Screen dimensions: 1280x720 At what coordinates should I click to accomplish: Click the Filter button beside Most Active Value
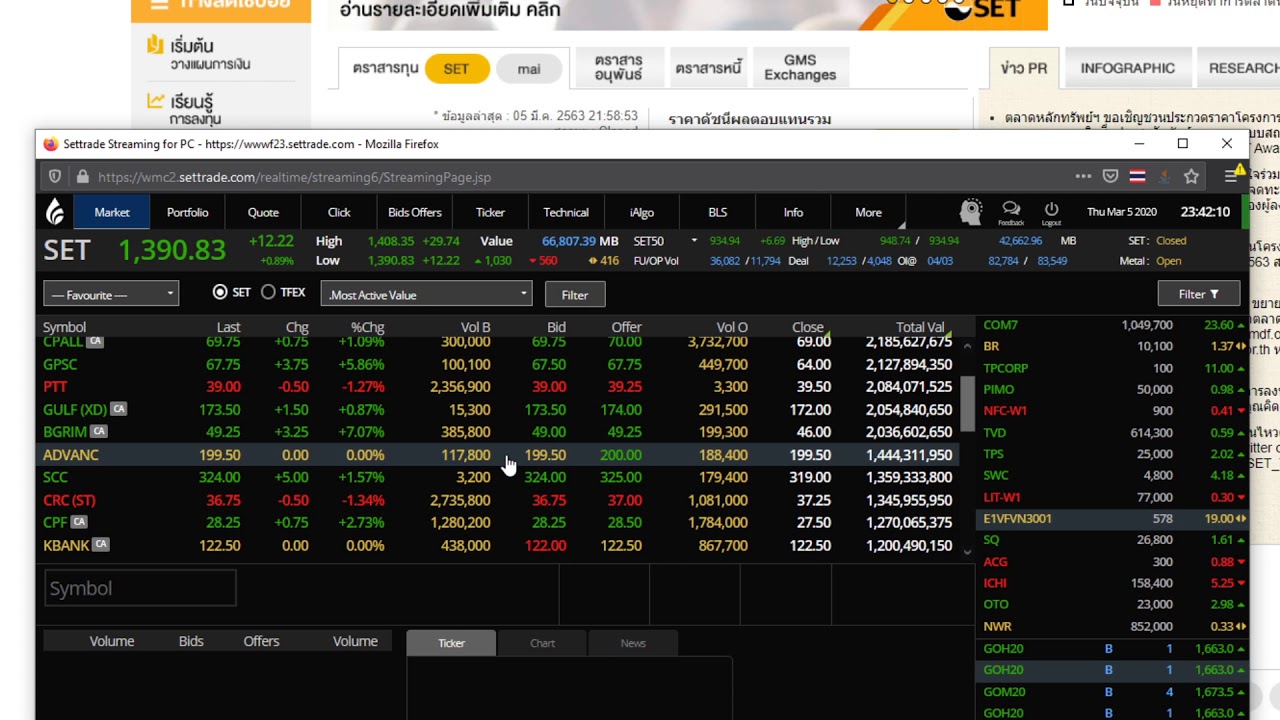click(575, 294)
